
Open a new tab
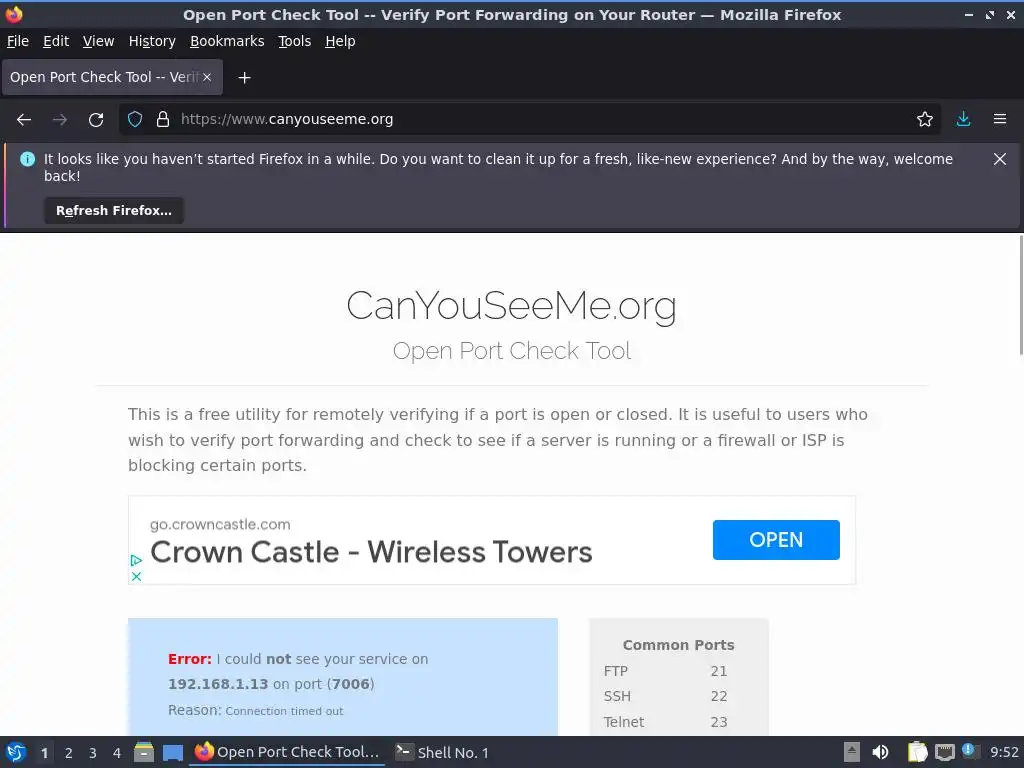pos(244,78)
